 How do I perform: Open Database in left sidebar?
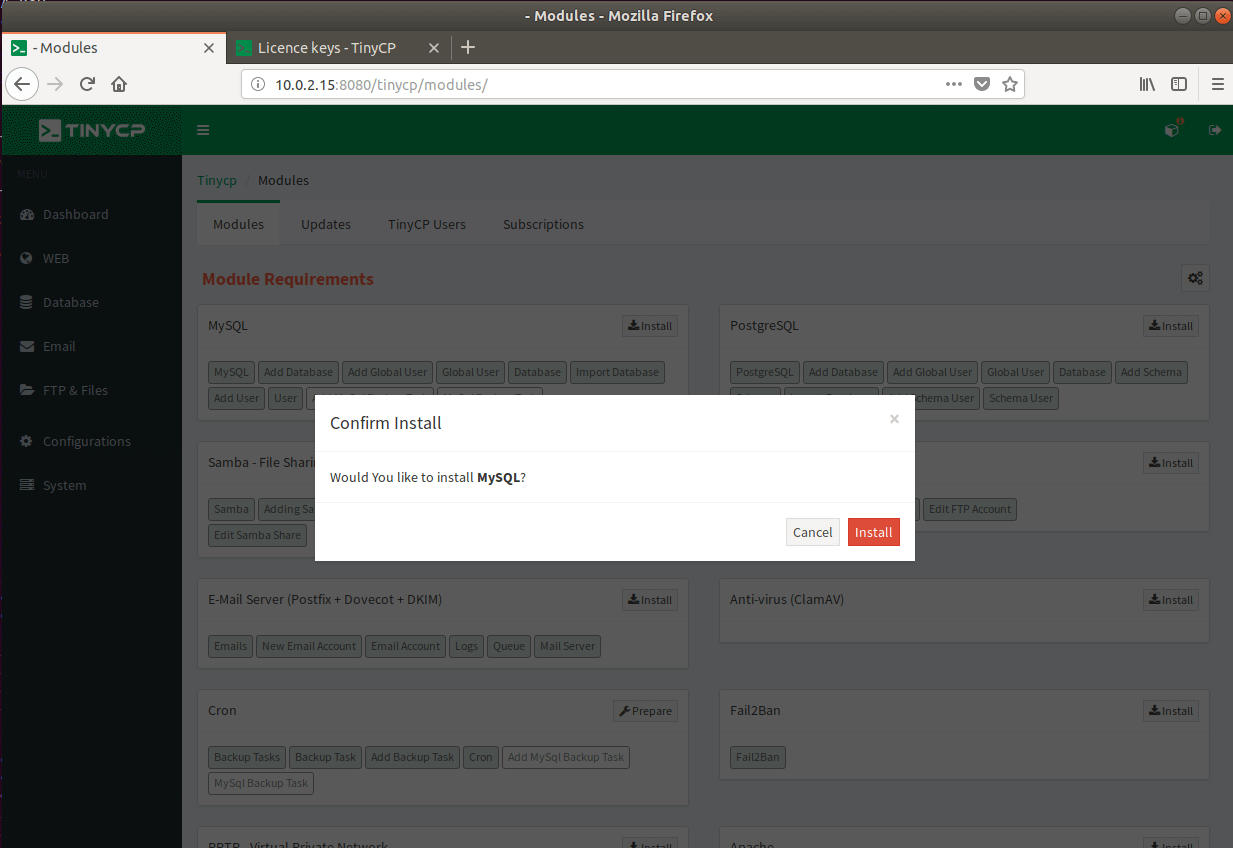[70, 302]
